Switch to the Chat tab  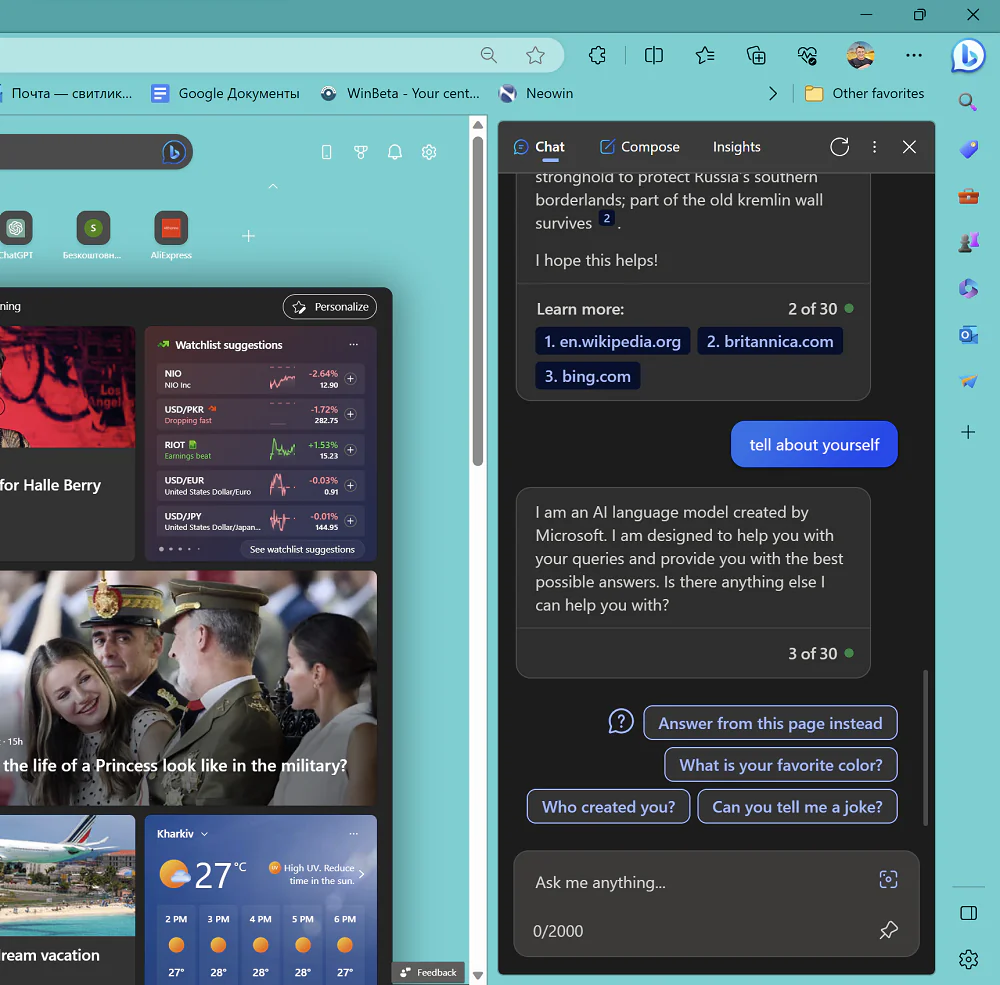[539, 147]
